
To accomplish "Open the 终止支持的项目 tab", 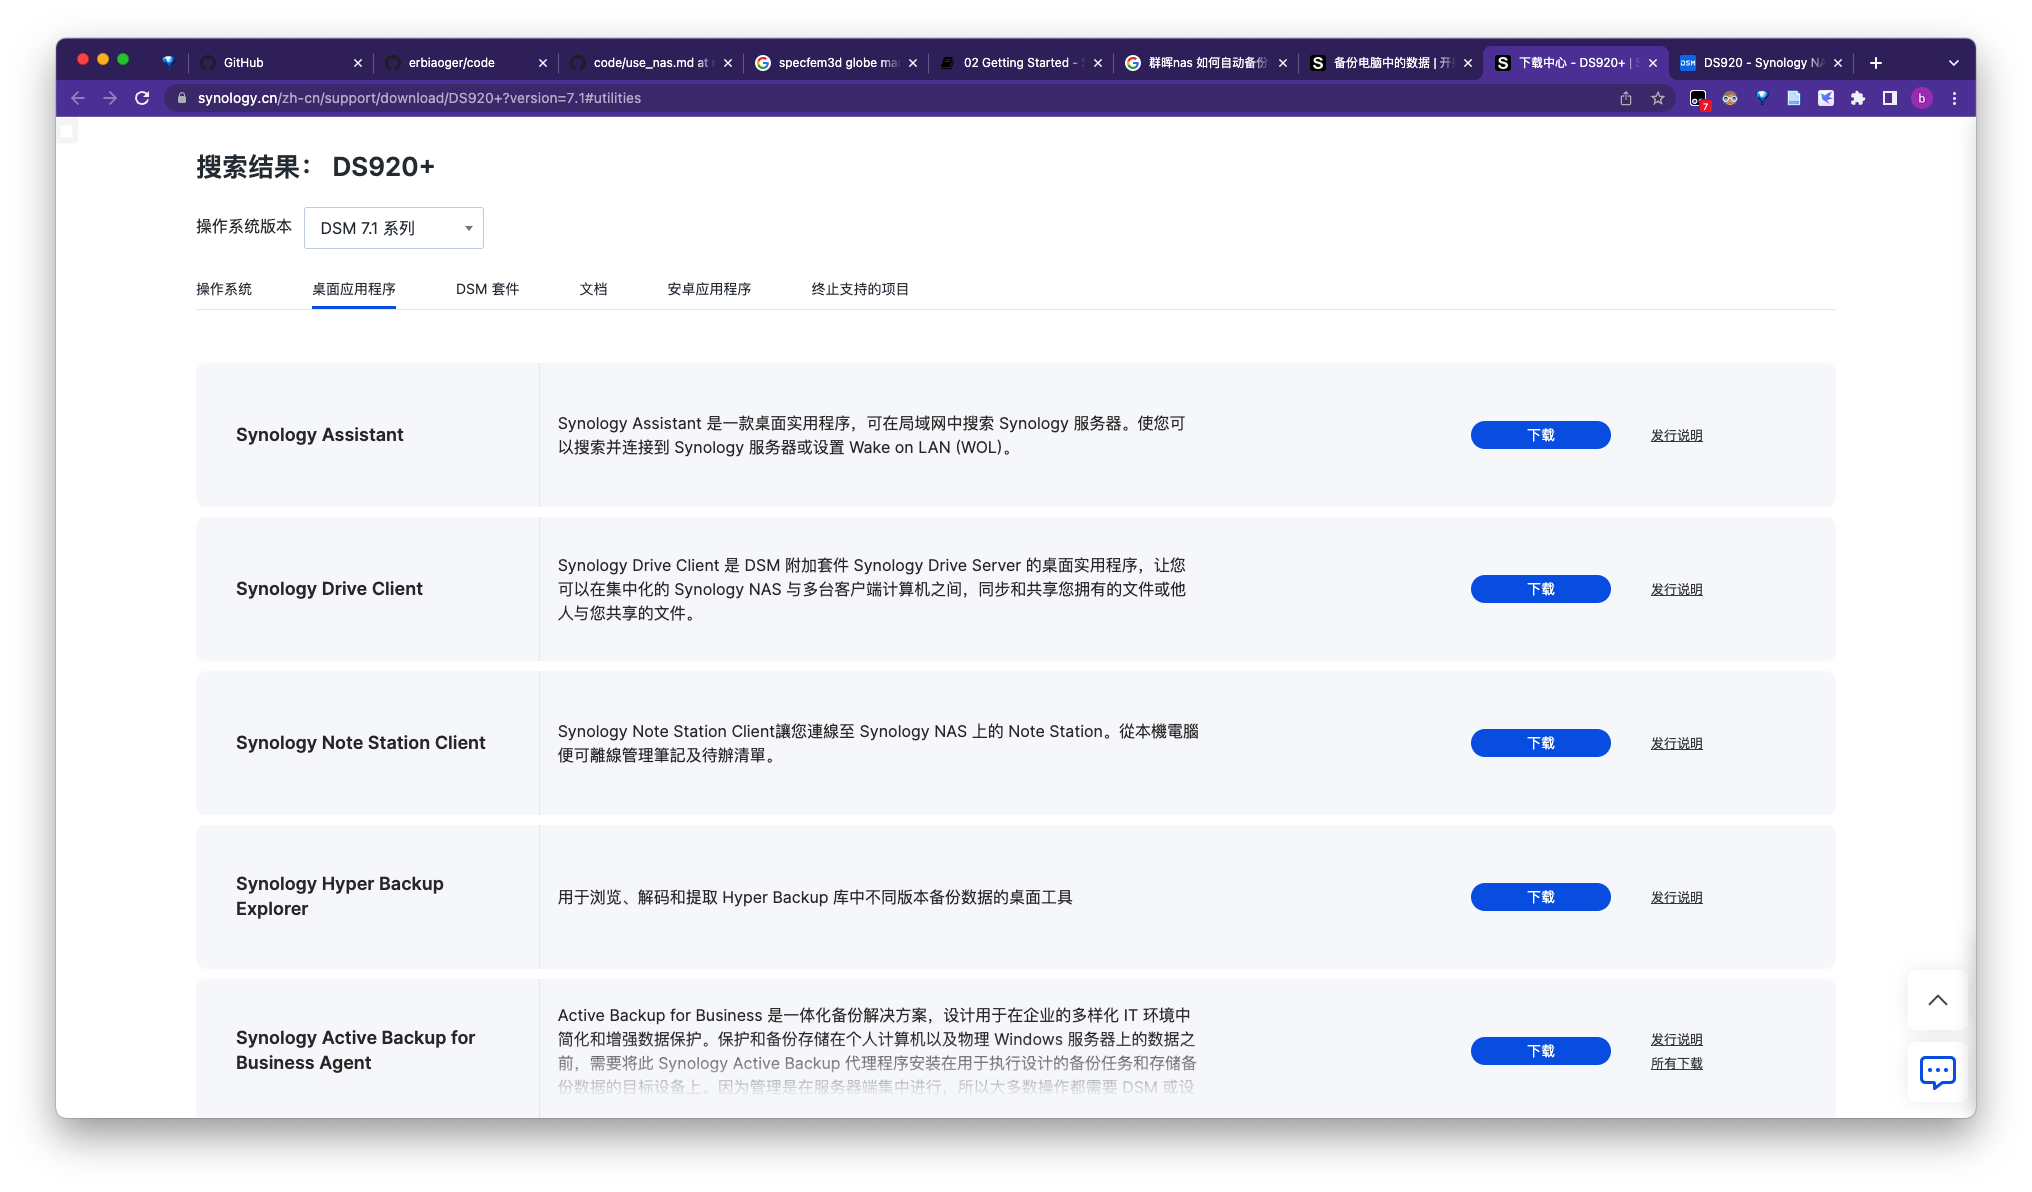I will click(860, 289).
